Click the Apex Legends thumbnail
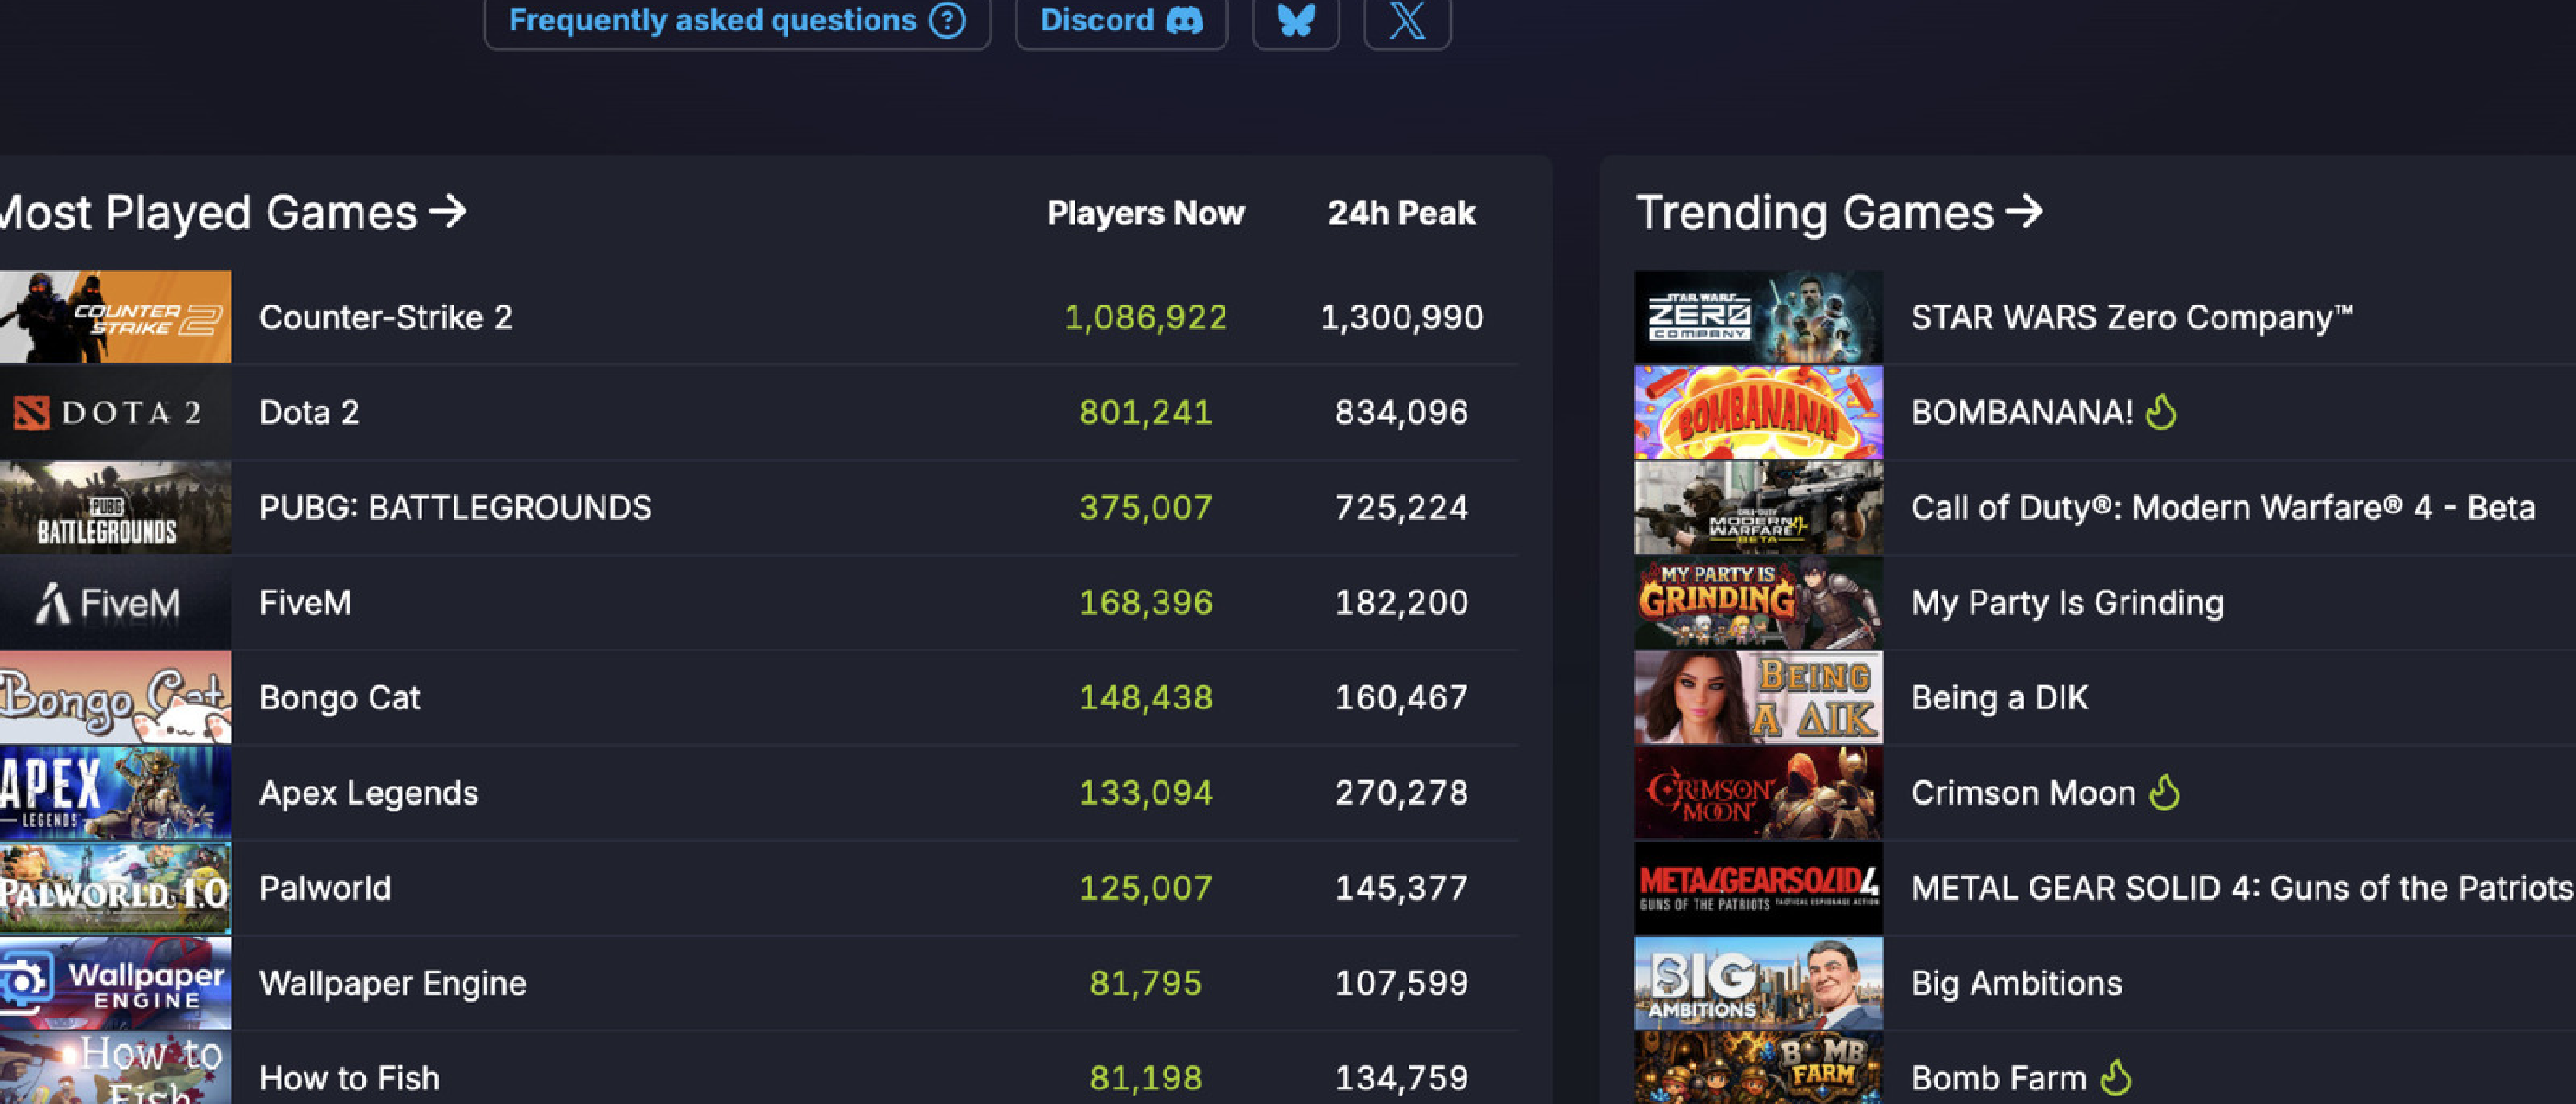The width and height of the screenshot is (2576, 1104). pyautogui.click(x=115, y=793)
